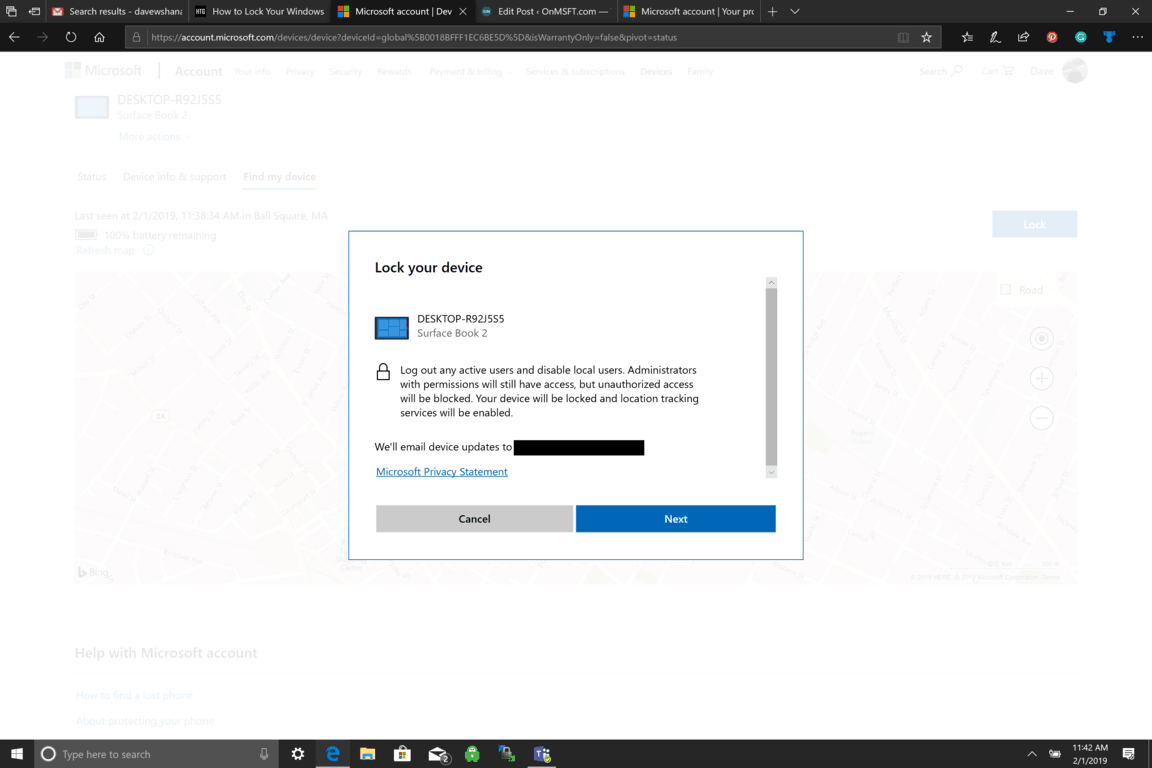Share this page using share icon

1023,37
